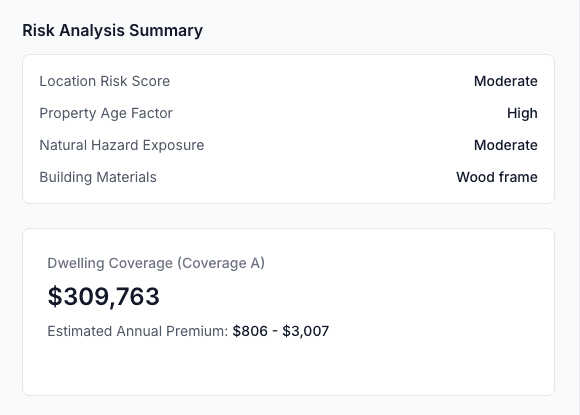Click the Estimated Annual Premium label
The width and height of the screenshot is (580, 415).
pyautogui.click(x=138, y=331)
